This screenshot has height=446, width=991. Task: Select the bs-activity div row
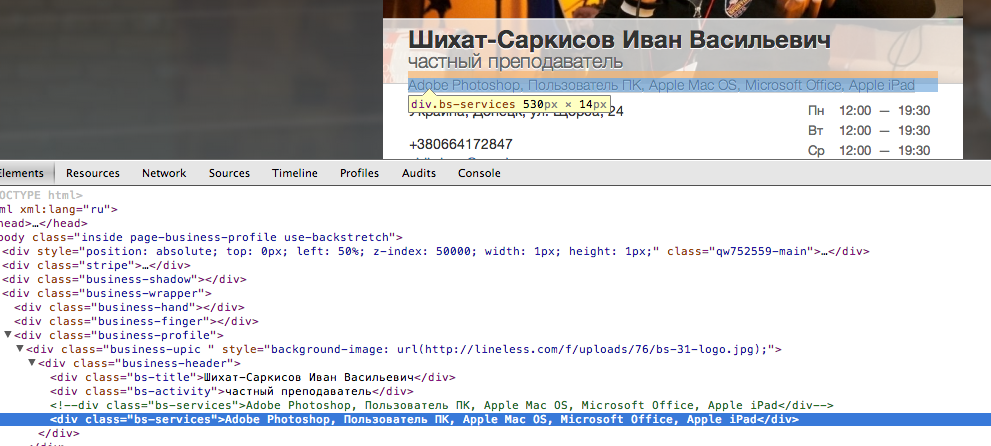point(232,391)
